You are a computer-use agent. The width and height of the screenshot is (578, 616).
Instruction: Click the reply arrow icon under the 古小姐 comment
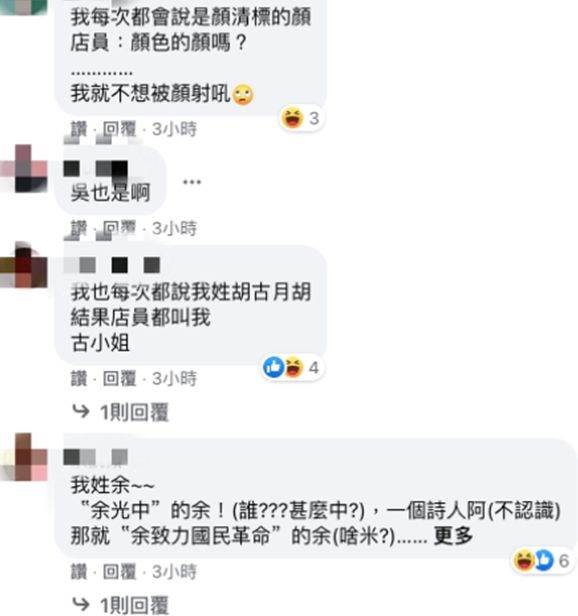(x=82, y=411)
